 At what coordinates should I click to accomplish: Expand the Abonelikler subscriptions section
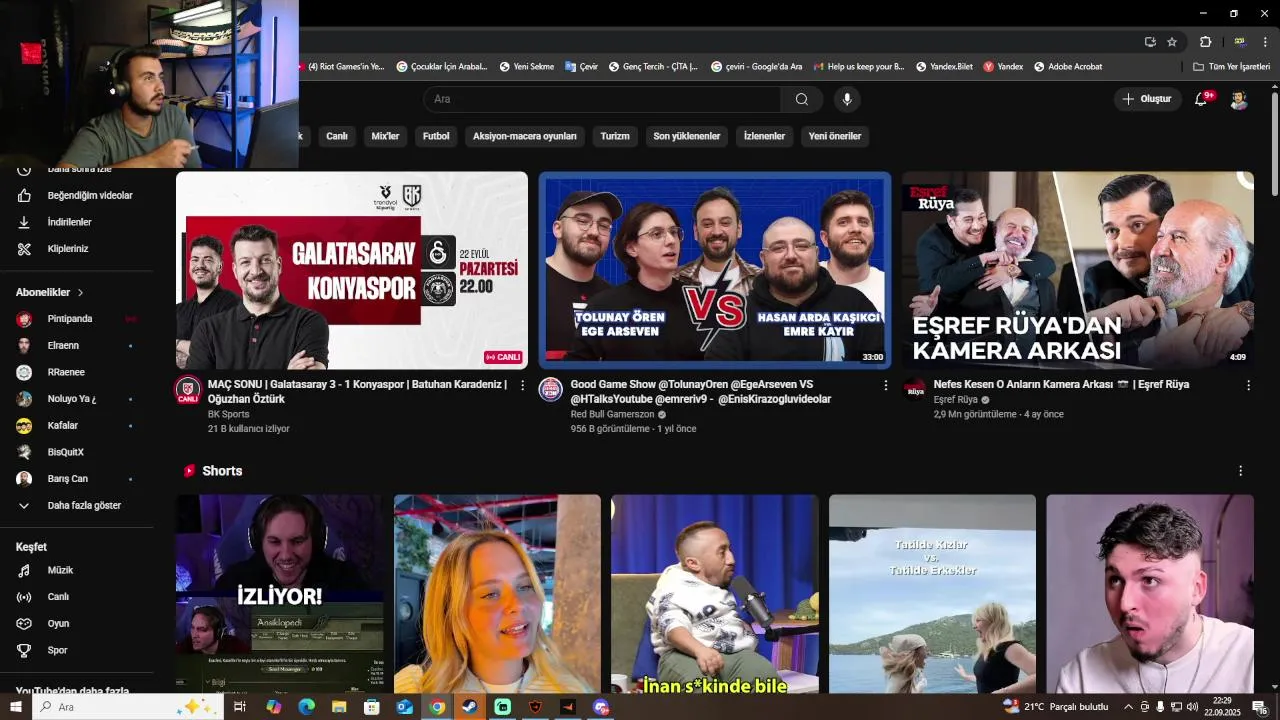(50, 292)
